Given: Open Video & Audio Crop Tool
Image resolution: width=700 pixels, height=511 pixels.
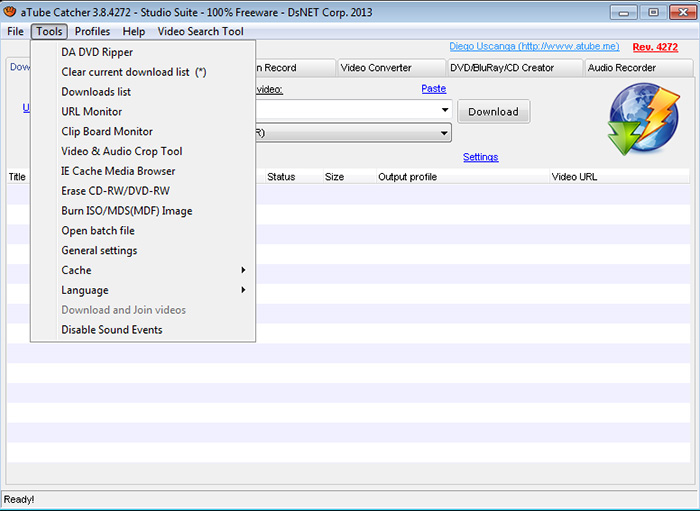Looking at the screenshot, I should tap(143, 151).
